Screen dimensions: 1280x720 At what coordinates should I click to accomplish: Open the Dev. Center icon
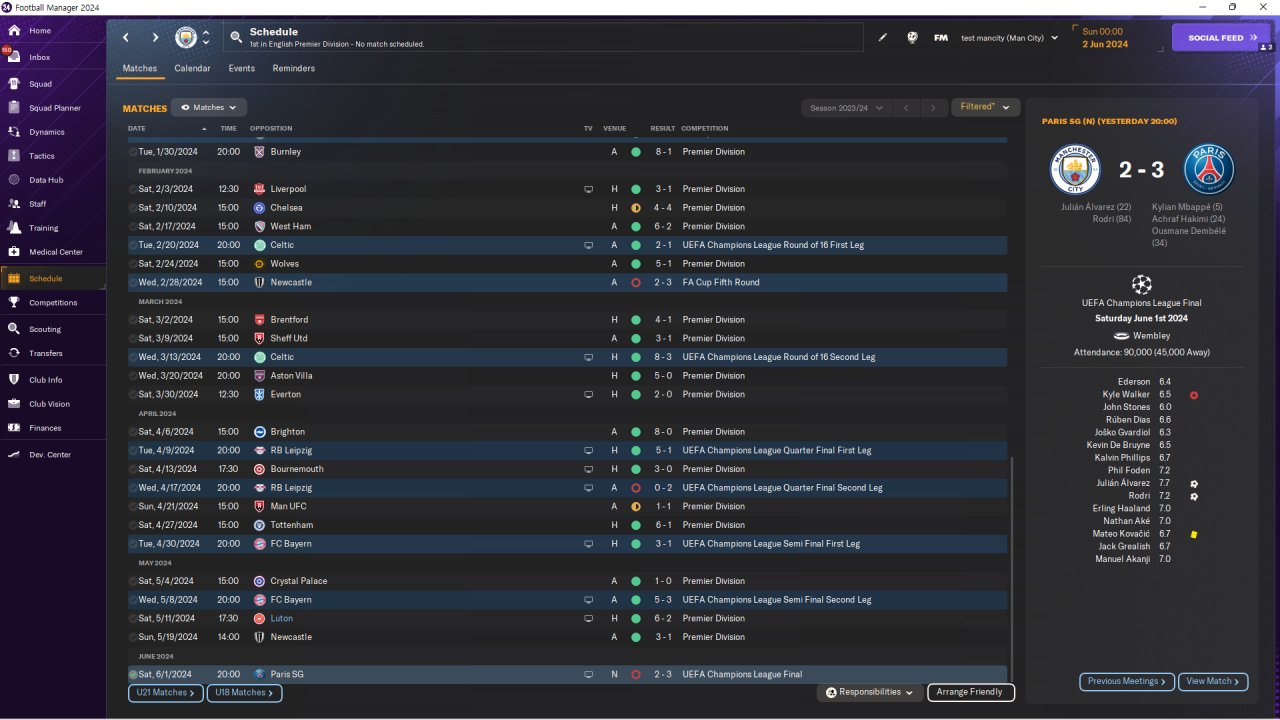(14, 455)
